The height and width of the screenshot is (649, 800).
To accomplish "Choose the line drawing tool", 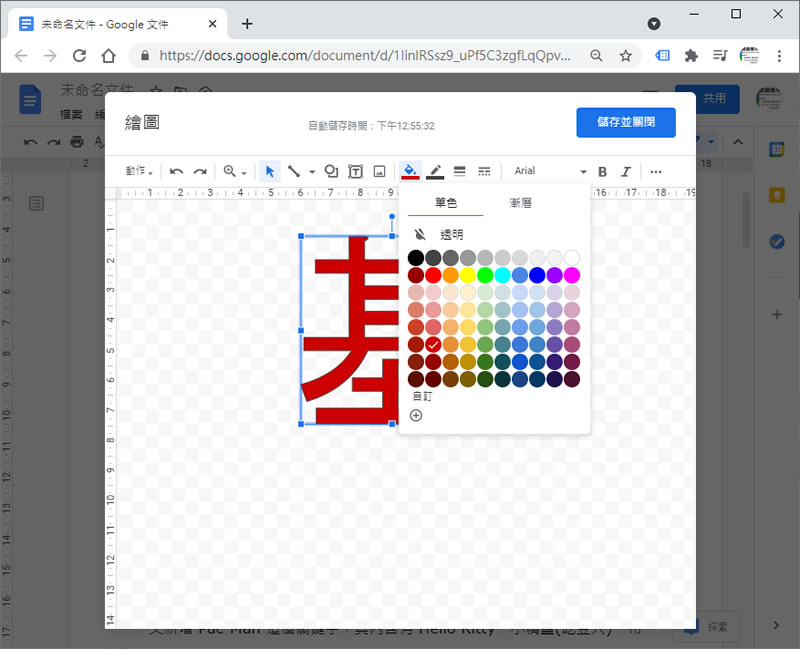I will tap(293, 171).
